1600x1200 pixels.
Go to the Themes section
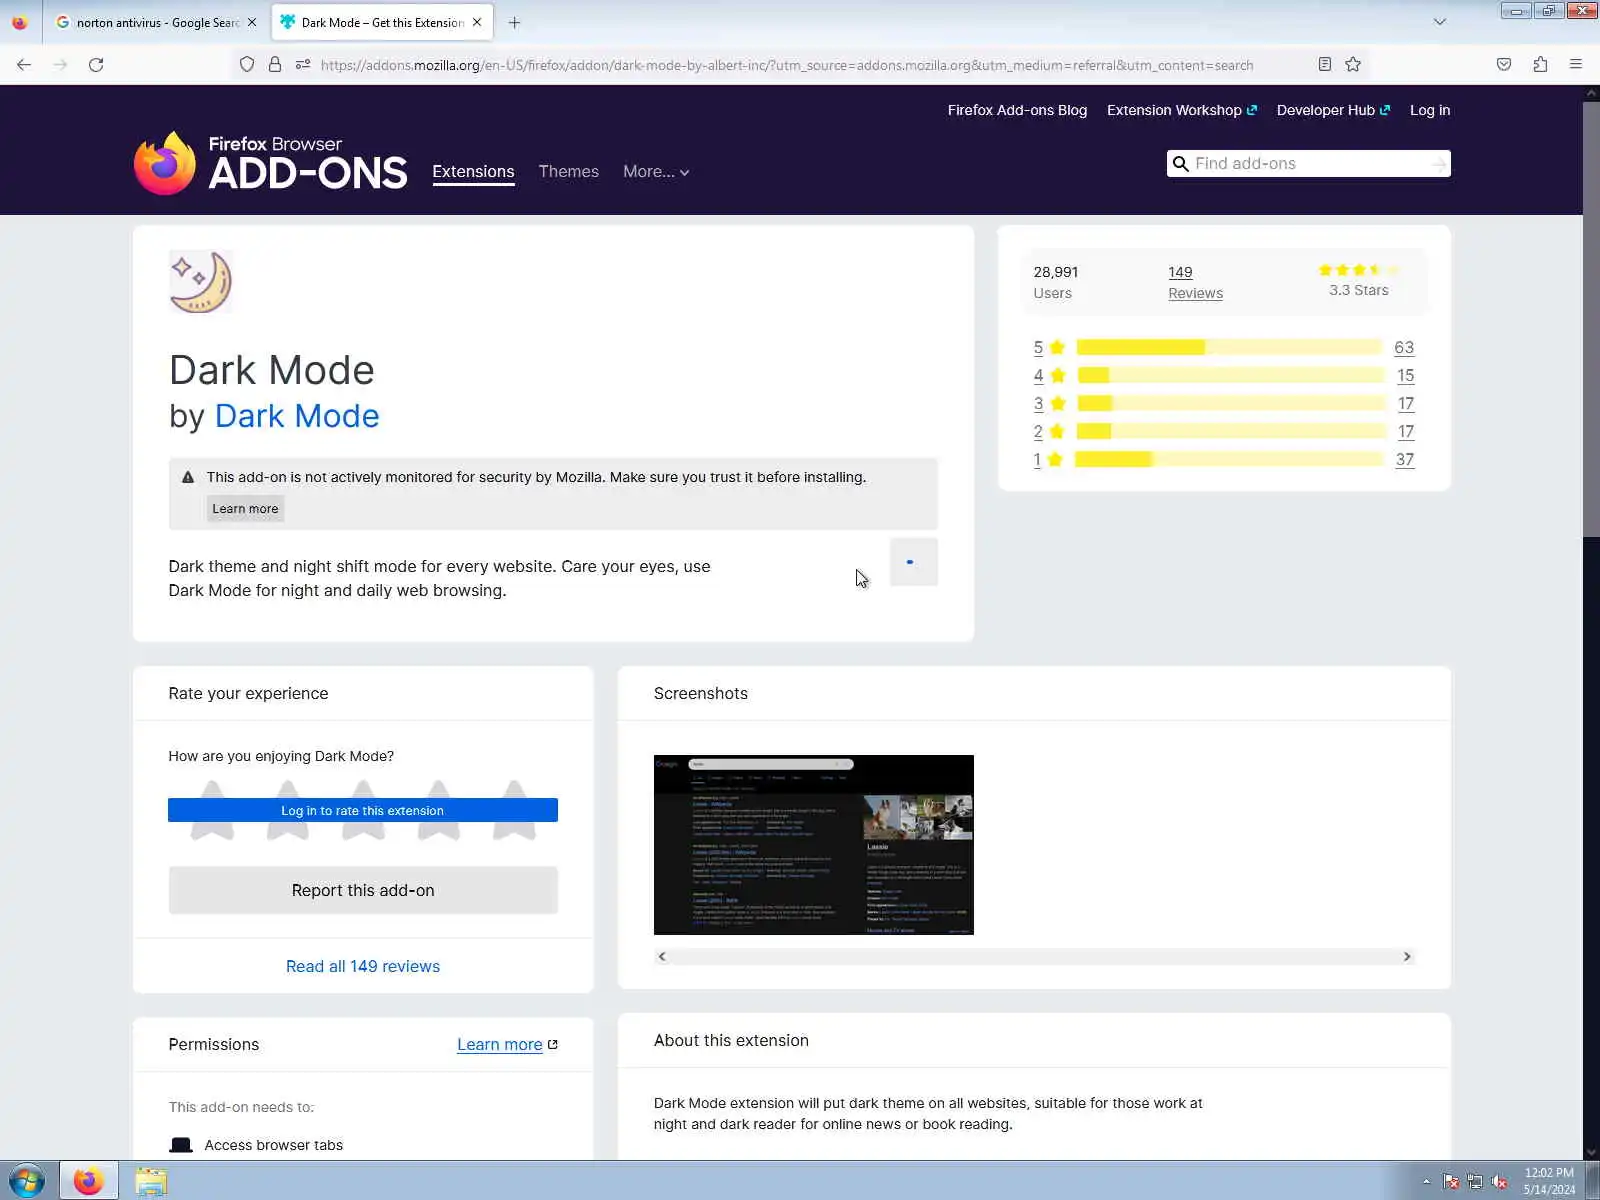pyautogui.click(x=568, y=172)
